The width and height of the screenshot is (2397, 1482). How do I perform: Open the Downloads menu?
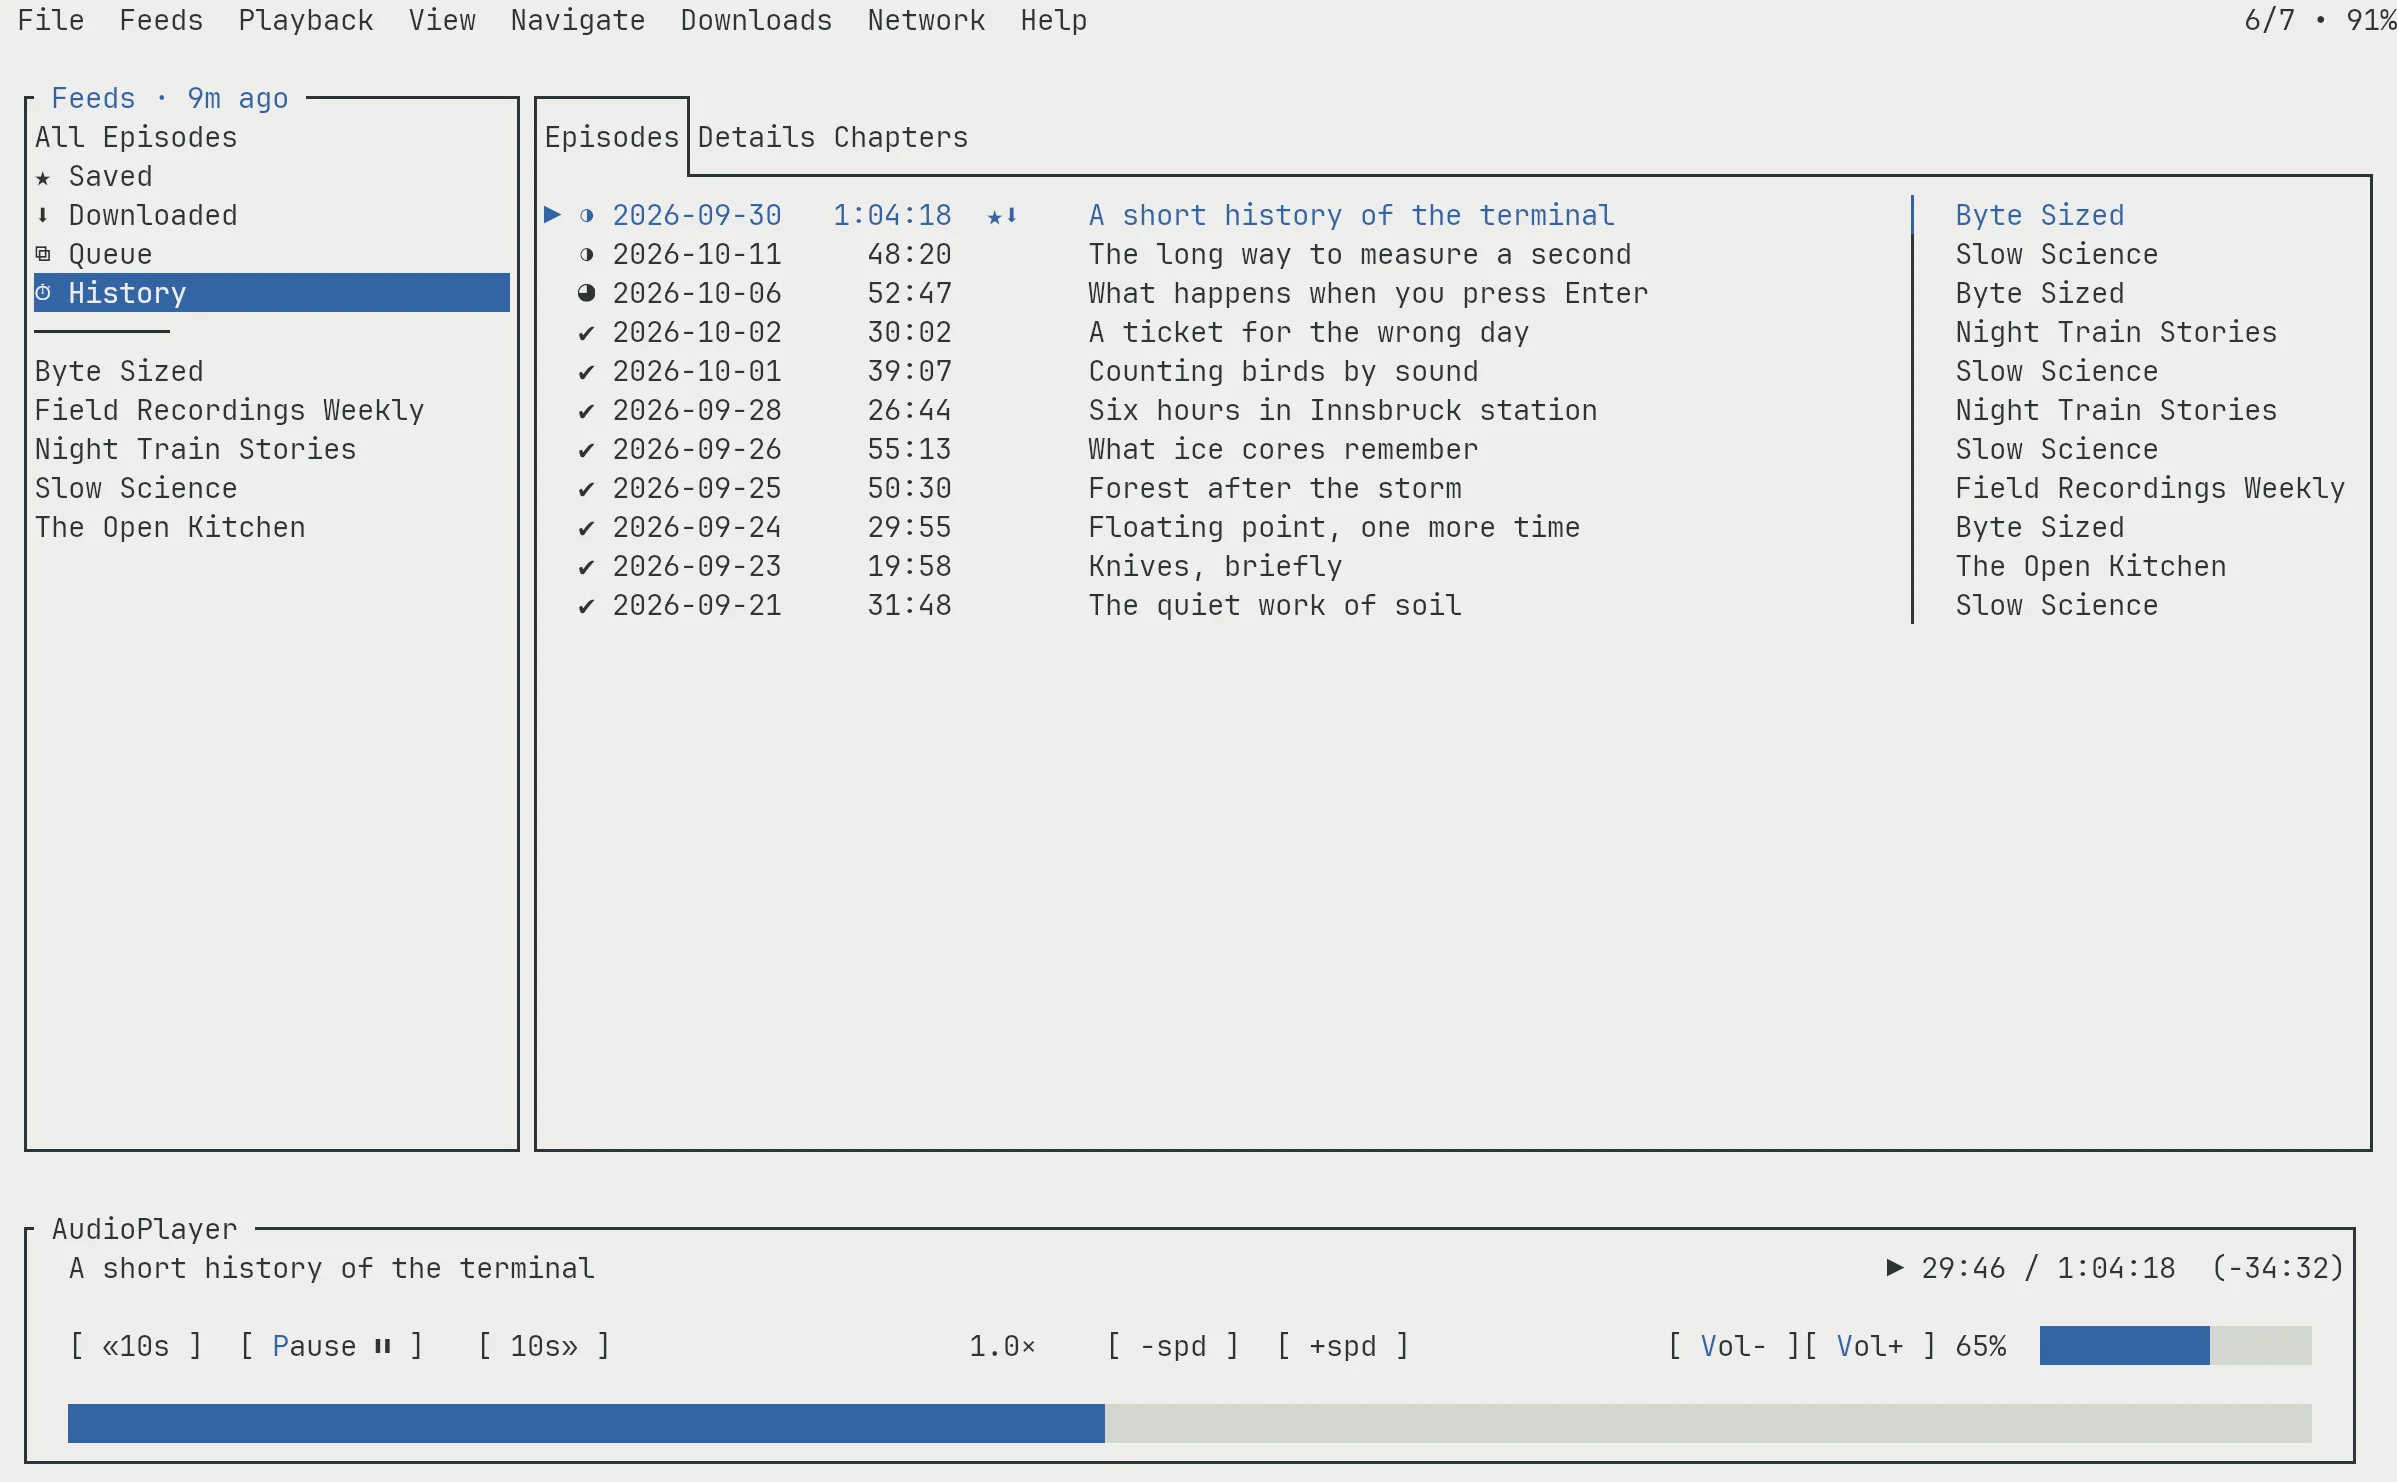click(756, 20)
